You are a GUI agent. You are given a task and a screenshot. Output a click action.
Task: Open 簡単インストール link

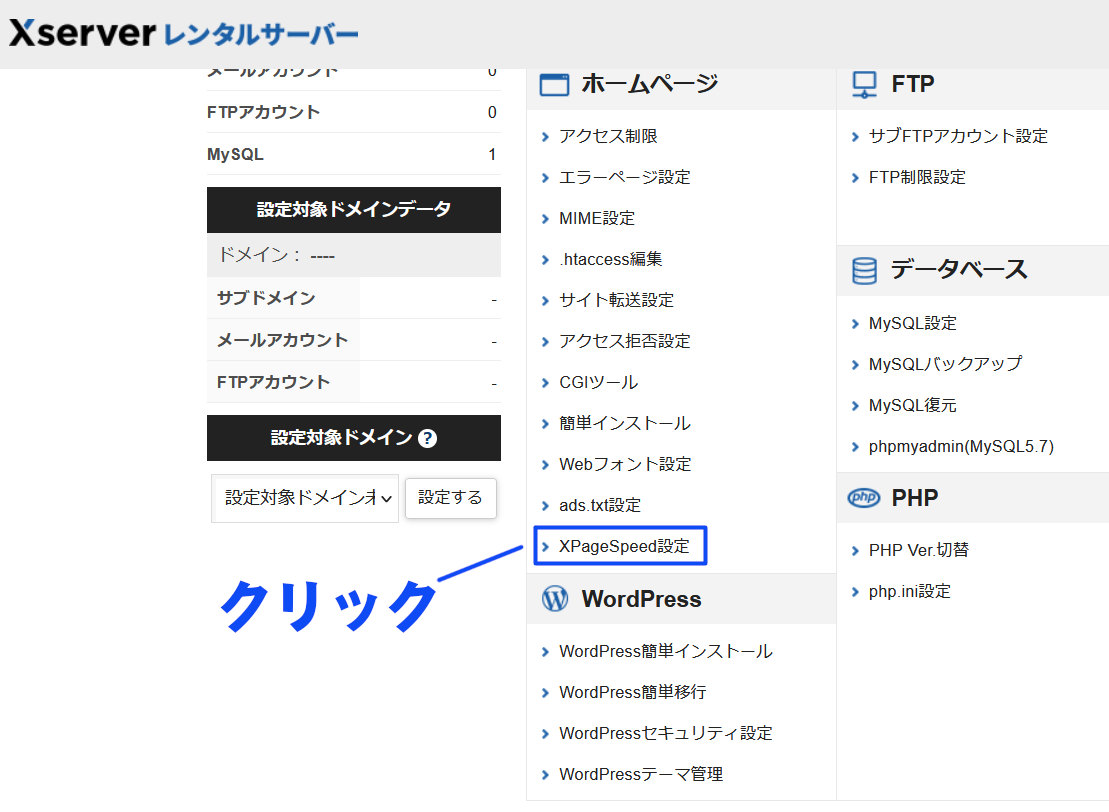625,423
